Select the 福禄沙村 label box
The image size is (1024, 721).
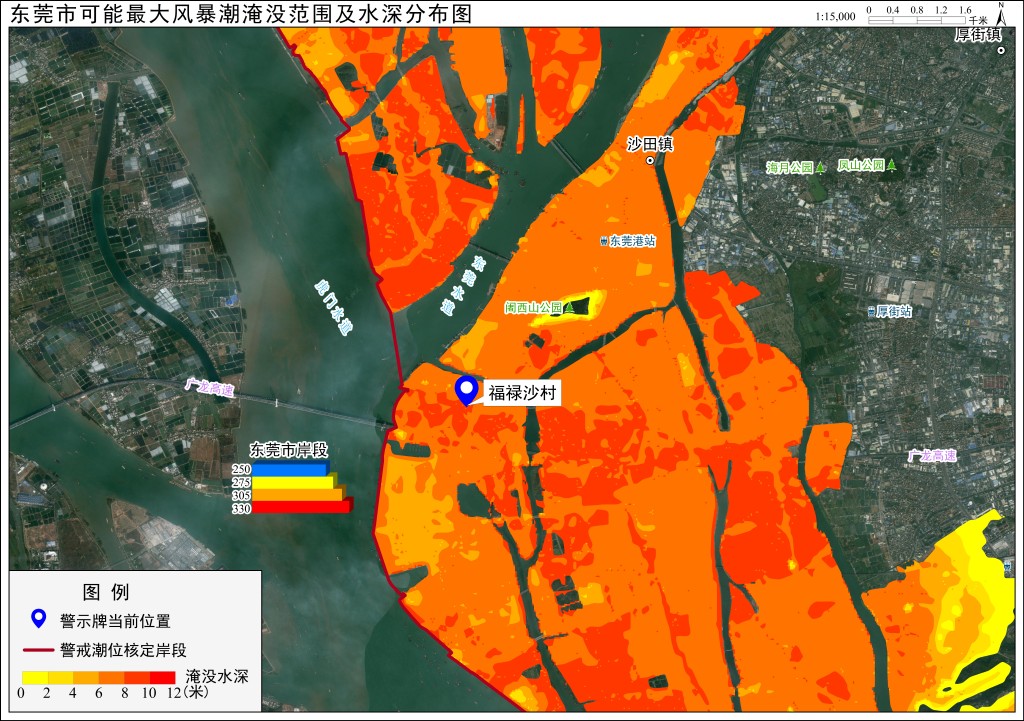coord(522,393)
